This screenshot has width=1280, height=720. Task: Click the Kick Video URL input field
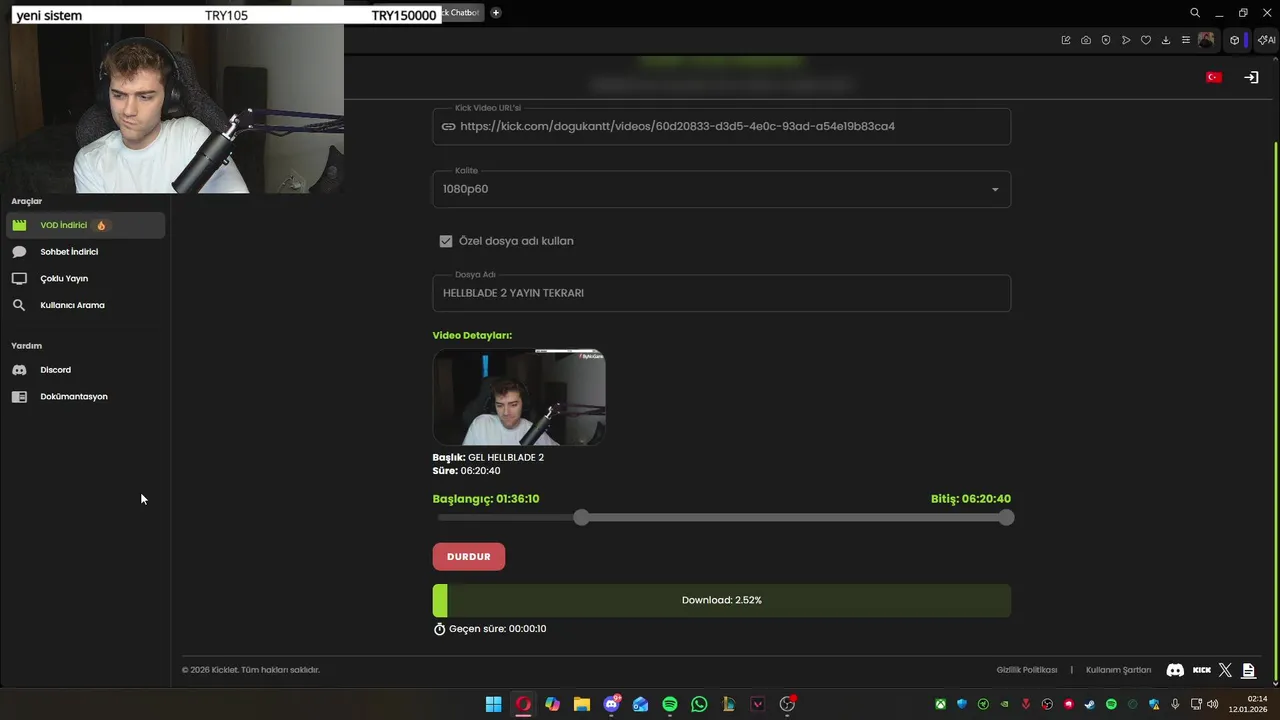(721, 127)
